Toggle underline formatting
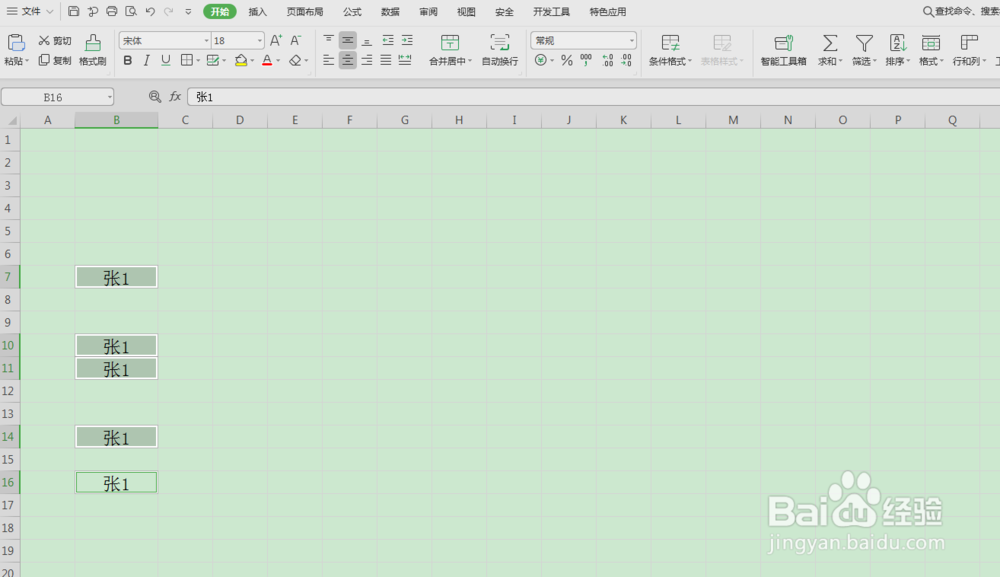Screen dimensions: 1000x577 click(x=166, y=61)
